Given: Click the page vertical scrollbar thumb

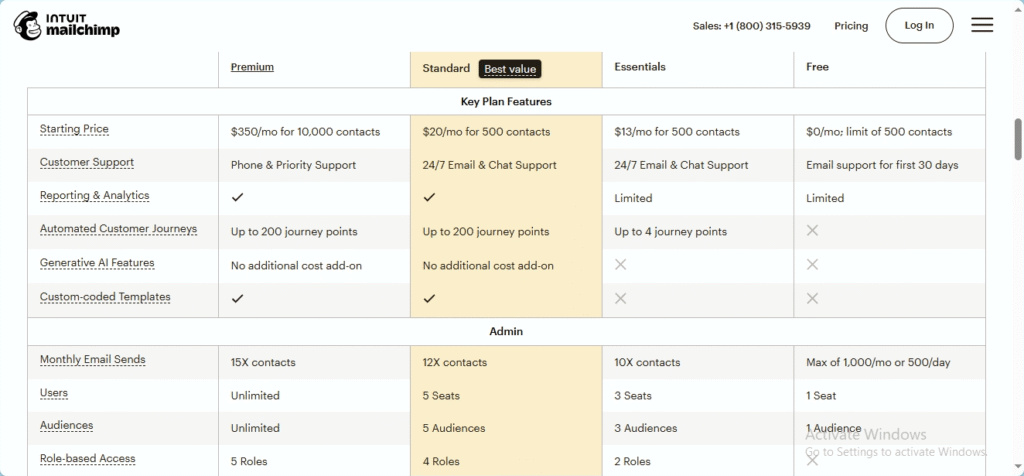Looking at the screenshot, I should click(x=1018, y=139).
